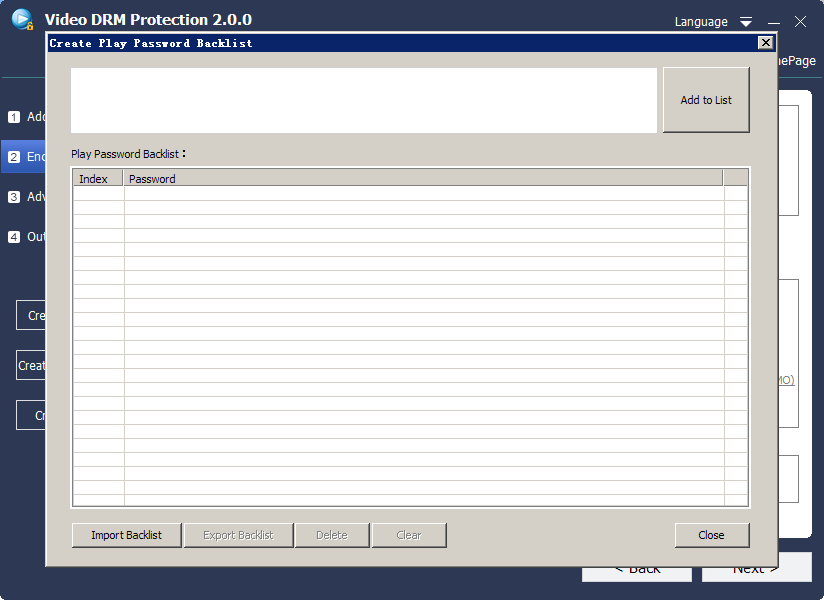Click the Add to List button
This screenshot has width=824, height=600.
click(x=706, y=100)
